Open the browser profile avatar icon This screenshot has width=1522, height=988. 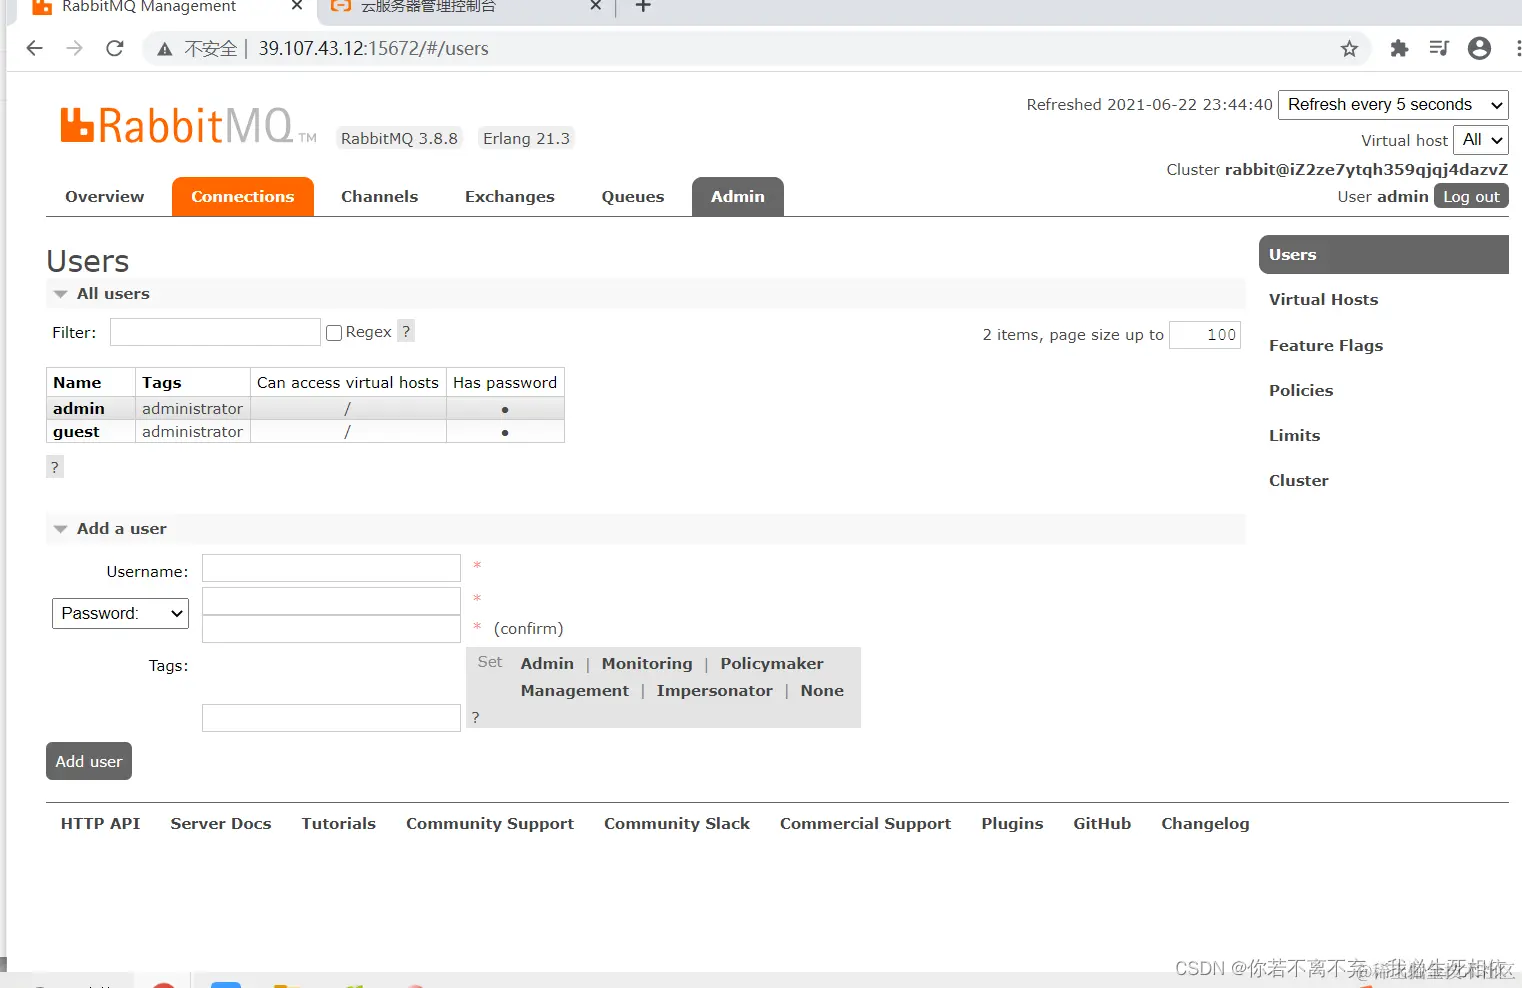[x=1479, y=48]
